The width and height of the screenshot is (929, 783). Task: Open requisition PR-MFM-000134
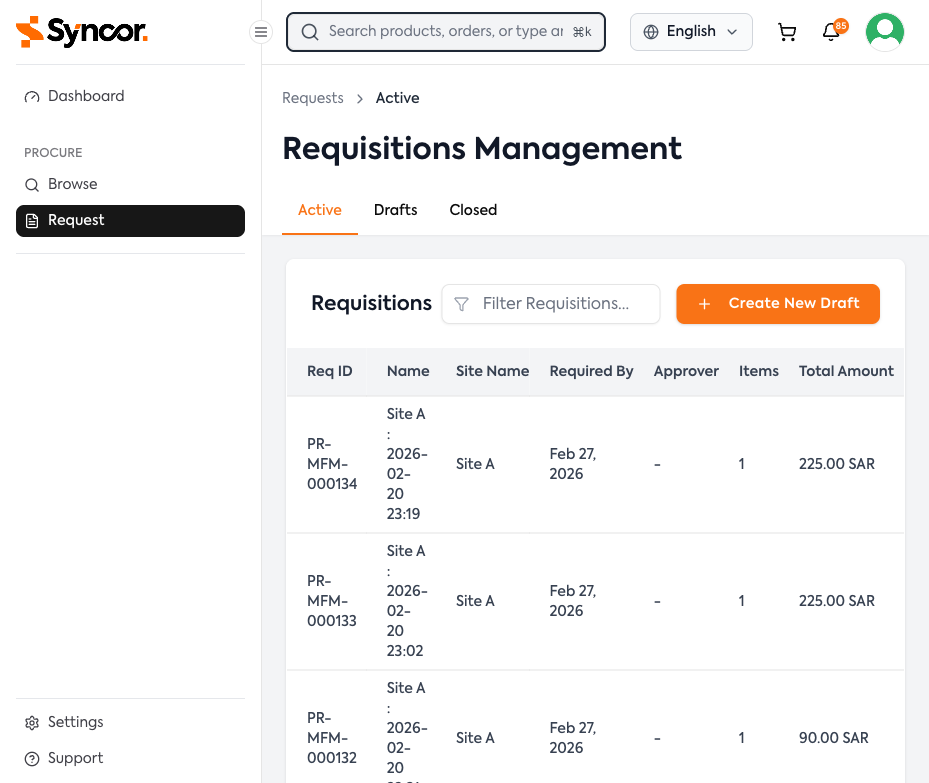(331, 464)
